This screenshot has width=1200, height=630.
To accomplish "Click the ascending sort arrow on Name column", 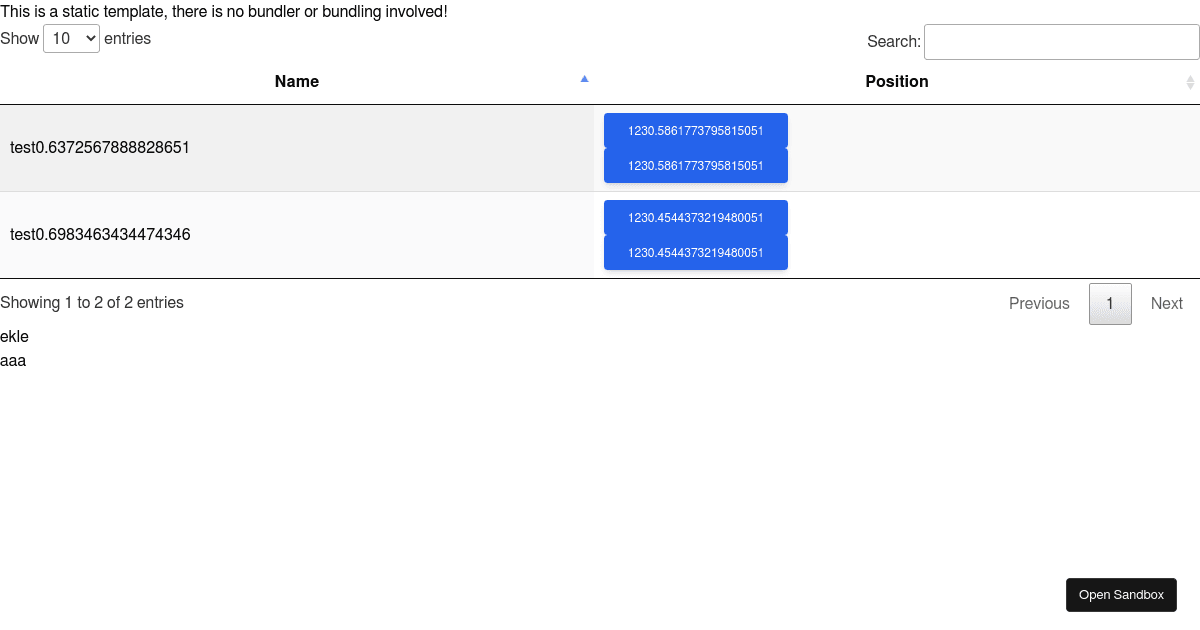I will tap(584, 78).
